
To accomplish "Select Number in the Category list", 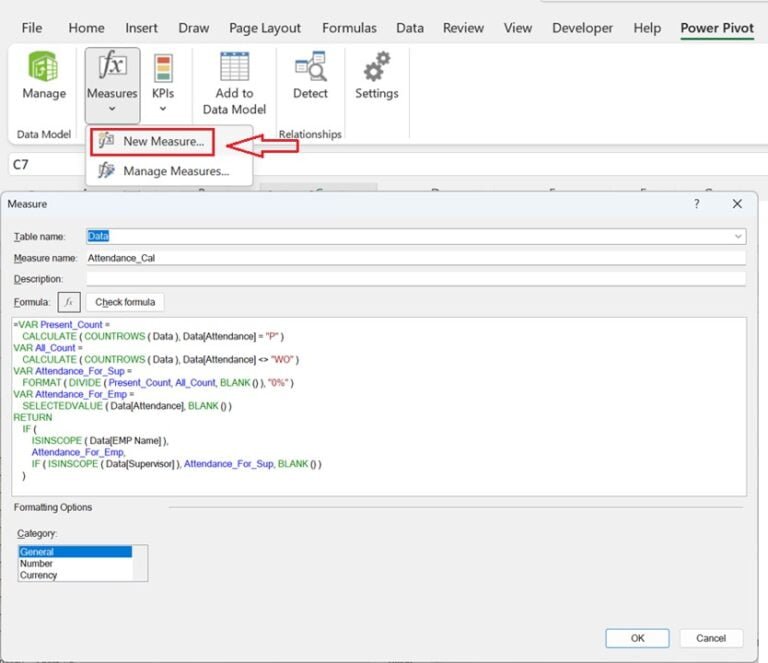I will pyautogui.click(x=75, y=564).
